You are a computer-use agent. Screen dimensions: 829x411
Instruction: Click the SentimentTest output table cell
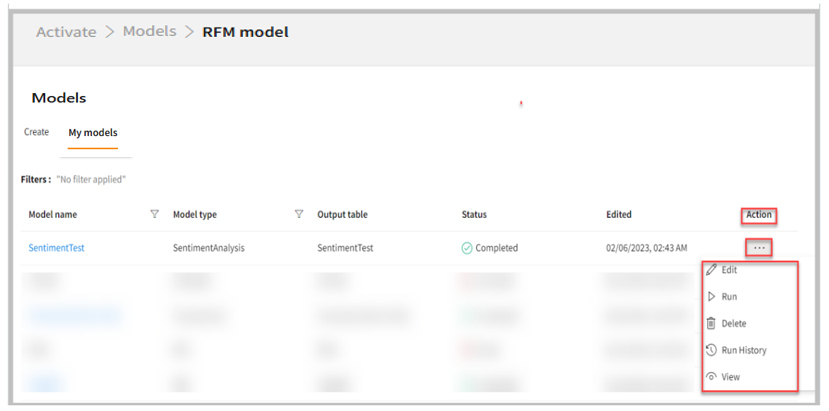pos(345,248)
